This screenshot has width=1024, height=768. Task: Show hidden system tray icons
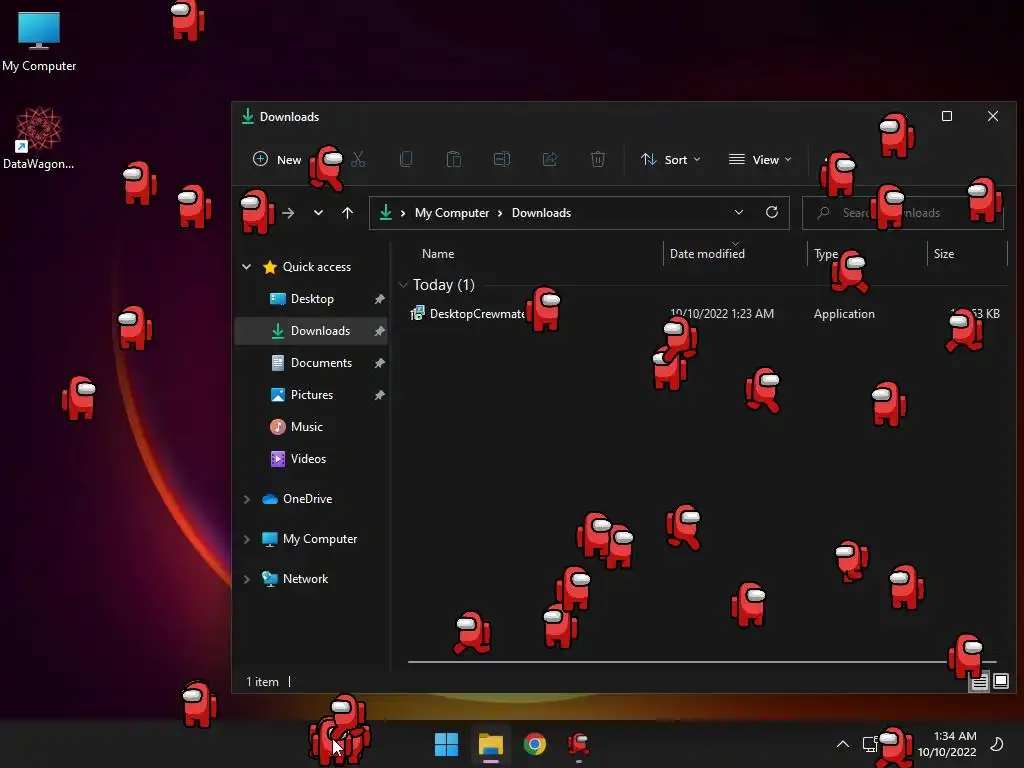(x=843, y=744)
